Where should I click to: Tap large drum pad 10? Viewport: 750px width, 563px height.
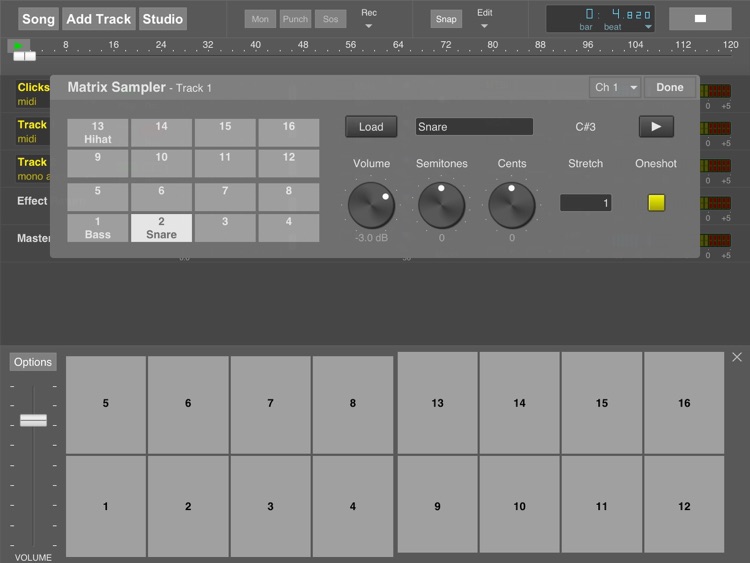[519, 504]
